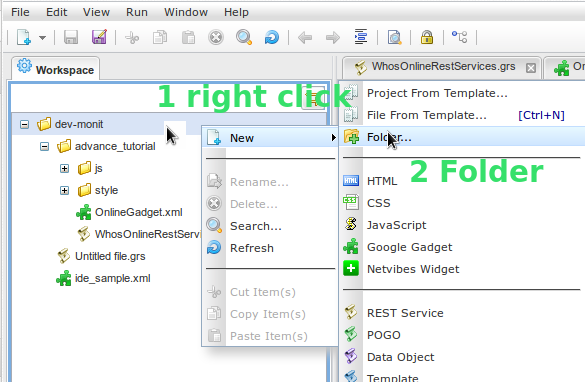Create new REST Service from submenu
This screenshot has width=585, height=382.
(463, 313)
